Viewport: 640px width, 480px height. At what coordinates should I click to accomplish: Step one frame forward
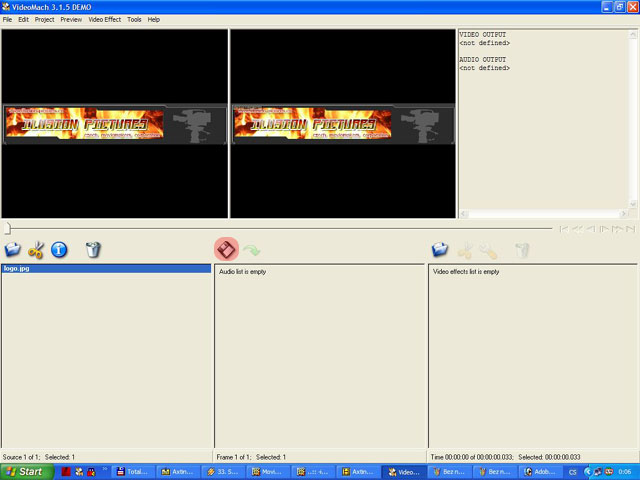[604, 229]
